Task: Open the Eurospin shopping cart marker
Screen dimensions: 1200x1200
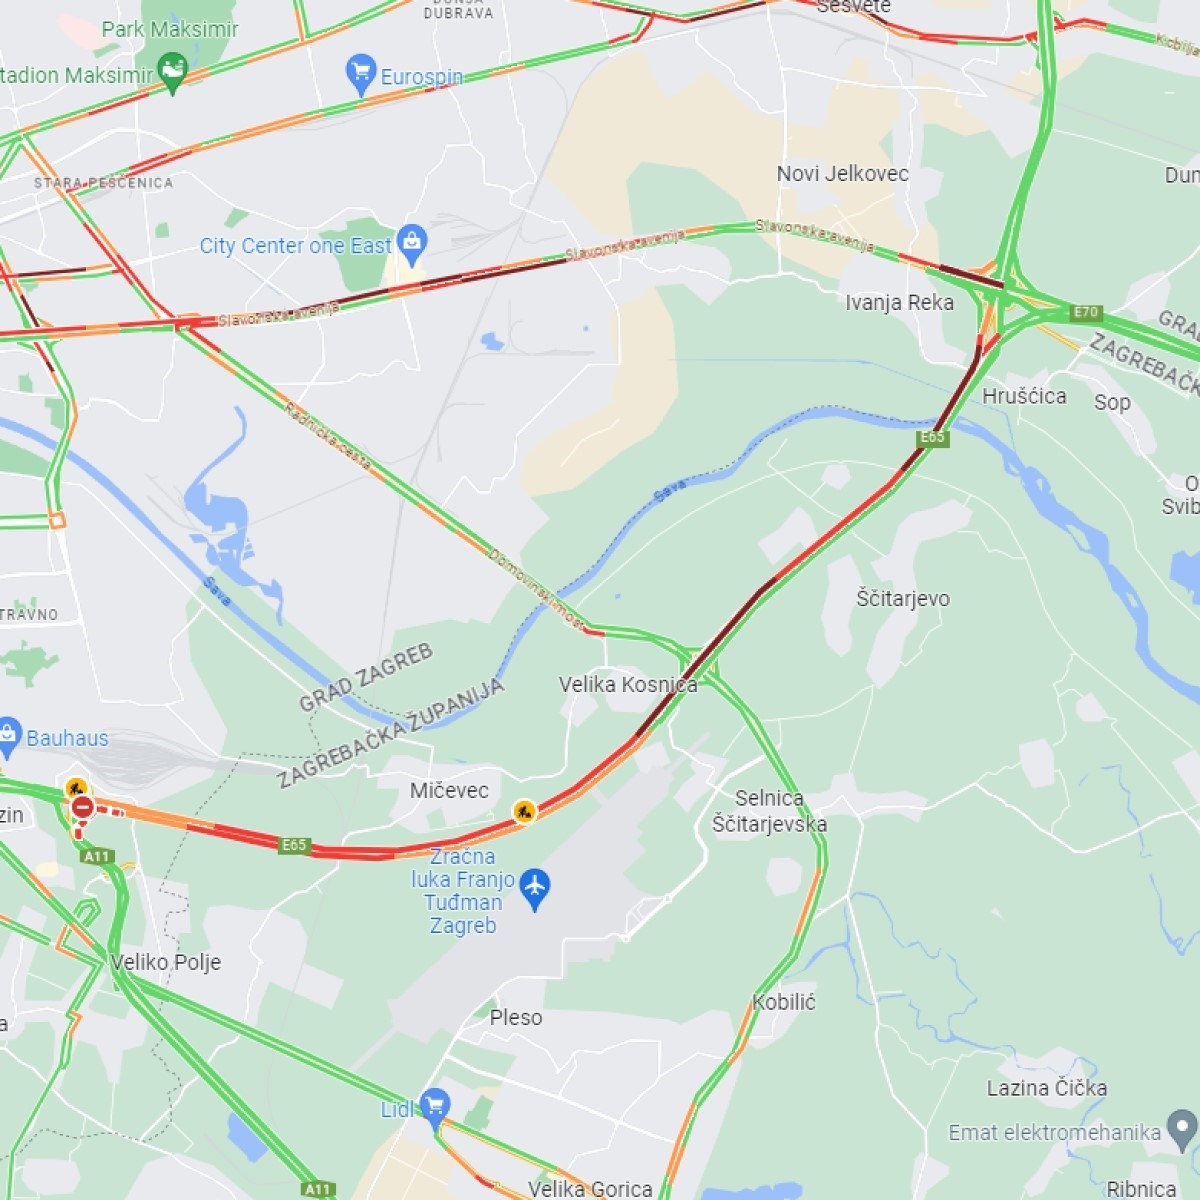Action: (360, 74)
